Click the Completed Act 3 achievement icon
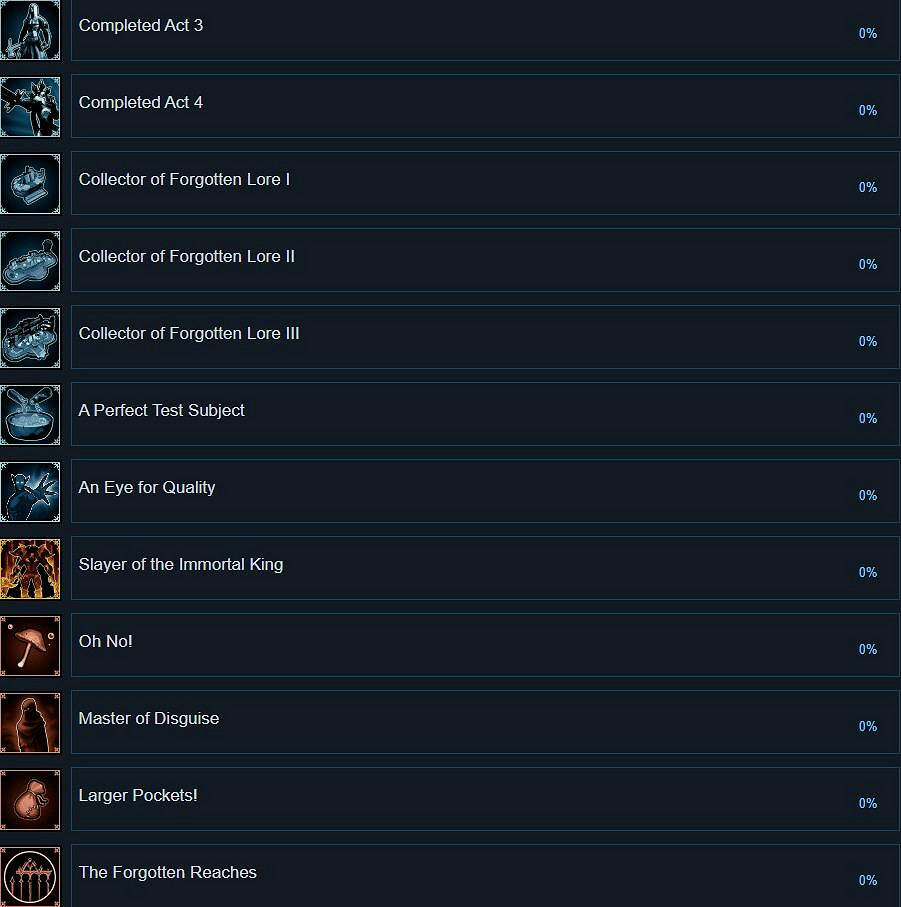Image resolution: width=901 pixels, height=907 pixels. coord(30,30)
